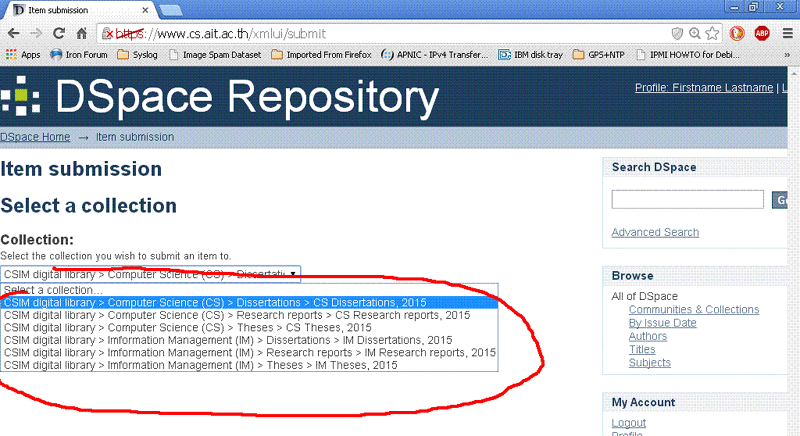Open the Advanced Search link

point(655,232)
